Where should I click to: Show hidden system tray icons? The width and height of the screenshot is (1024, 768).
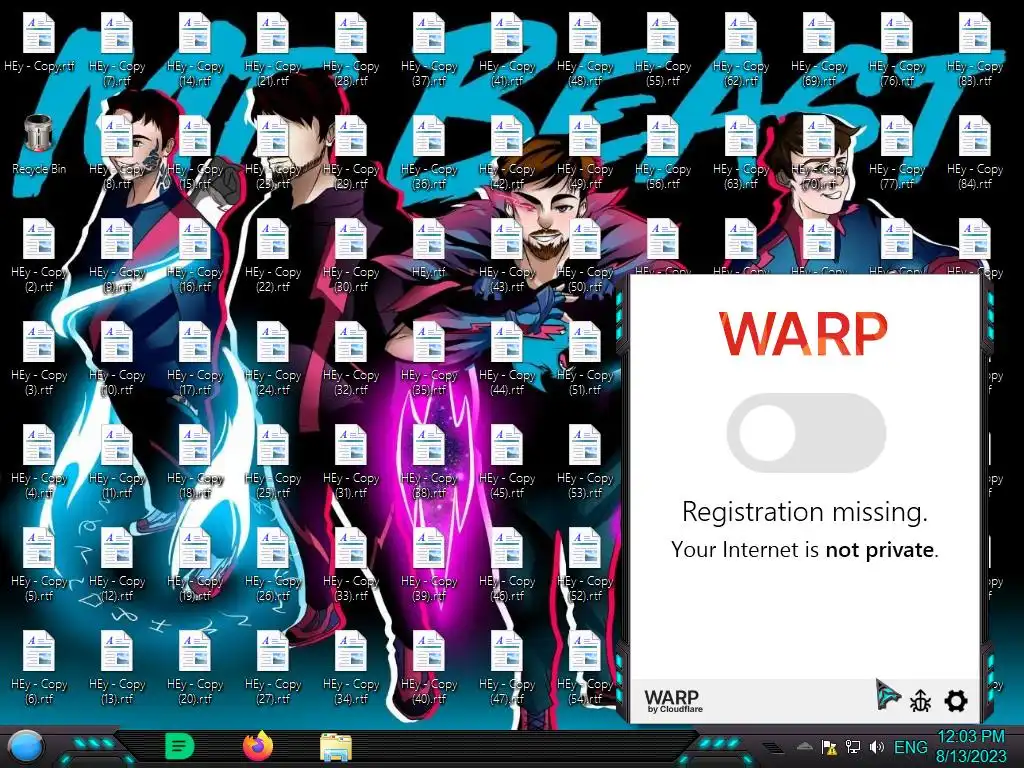[x=805, y=746]
